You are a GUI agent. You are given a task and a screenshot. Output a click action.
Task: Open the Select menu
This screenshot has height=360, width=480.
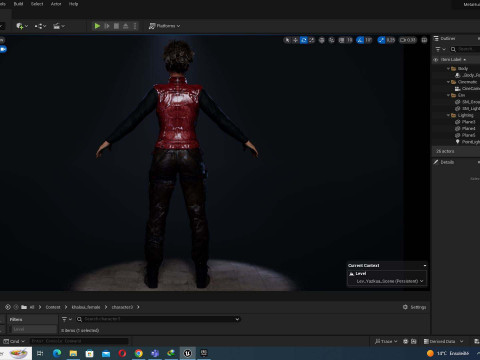(x=37, y=4)
